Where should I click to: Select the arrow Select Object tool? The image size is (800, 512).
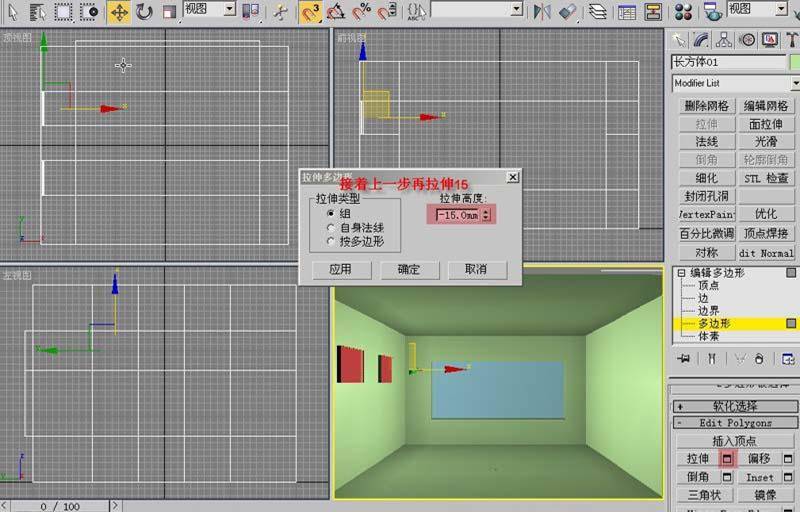(12, 11)
